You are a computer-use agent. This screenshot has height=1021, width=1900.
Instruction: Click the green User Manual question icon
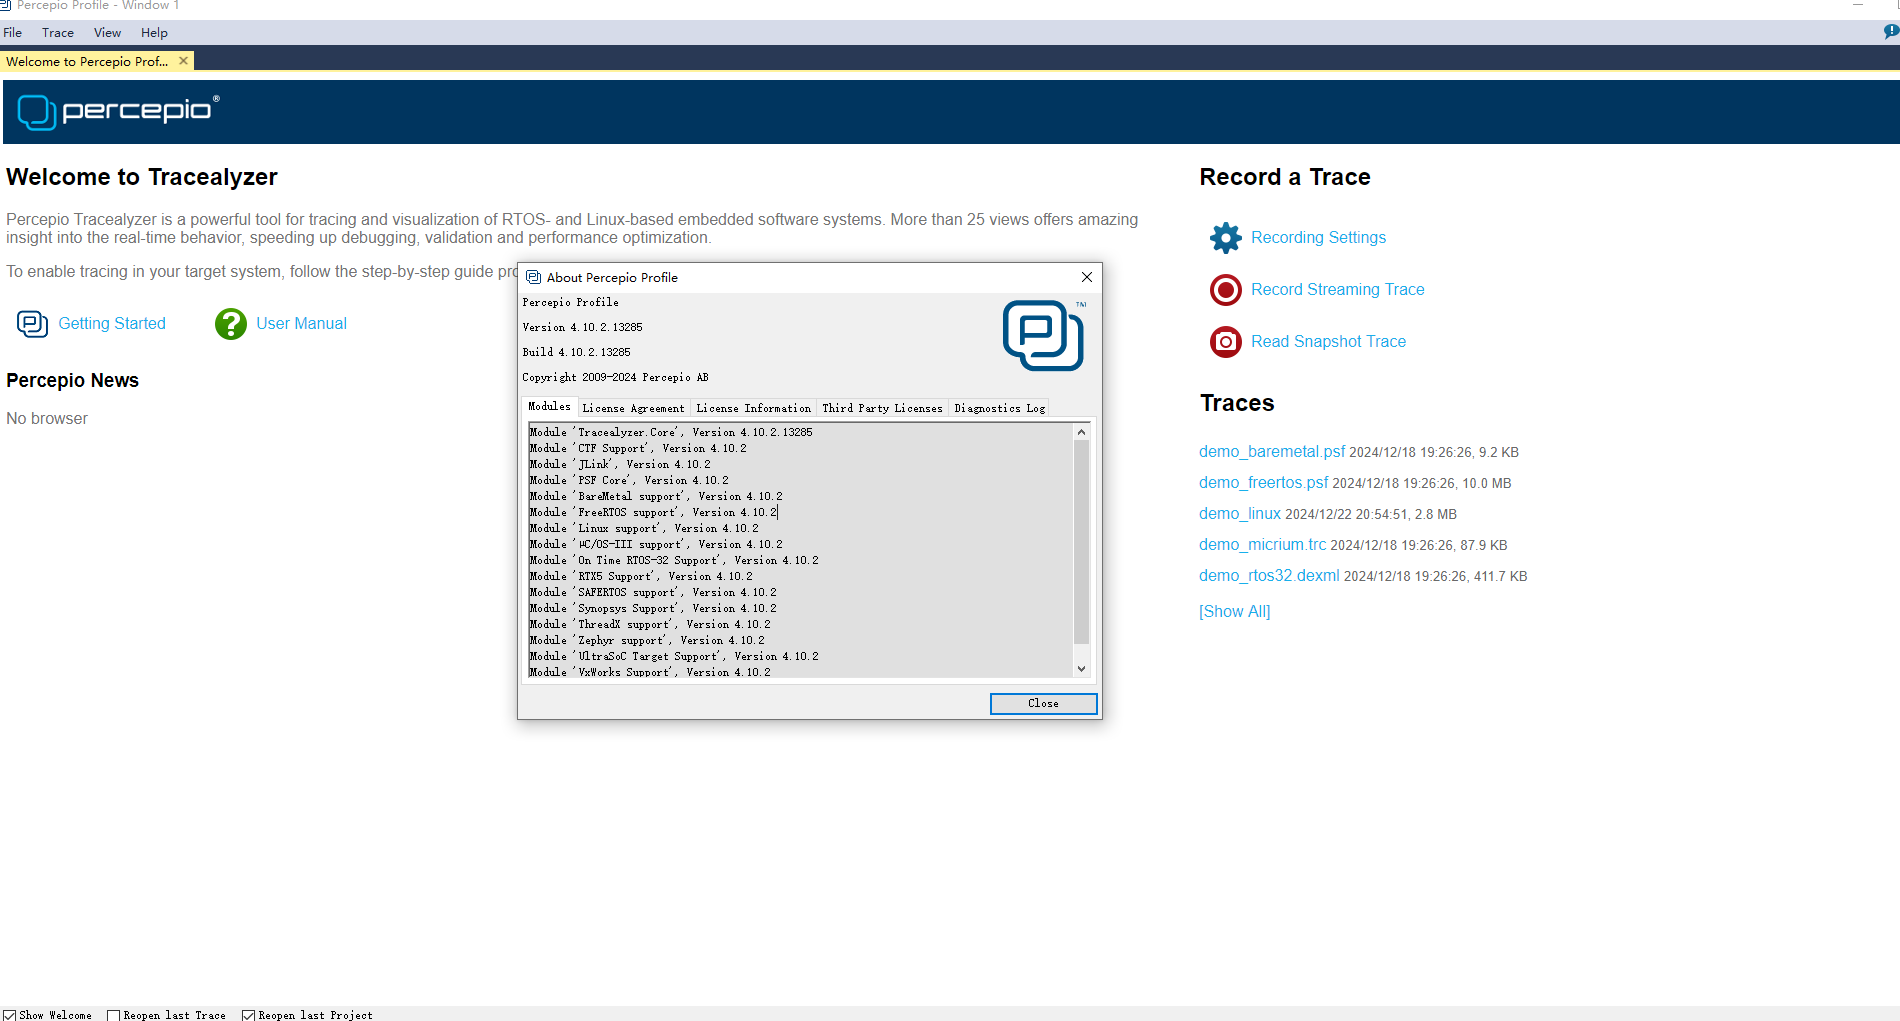(x=231, y=324)
